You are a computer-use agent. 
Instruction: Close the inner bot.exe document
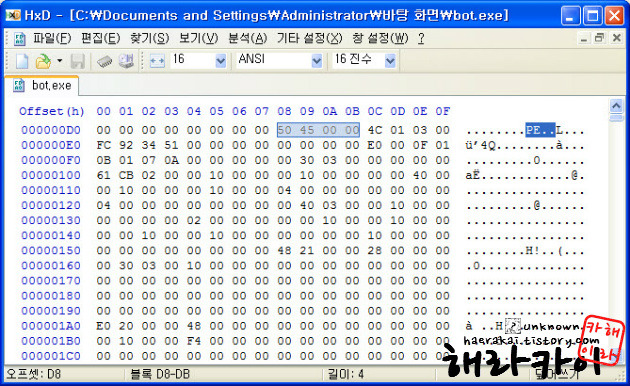(x=616, y=39)
